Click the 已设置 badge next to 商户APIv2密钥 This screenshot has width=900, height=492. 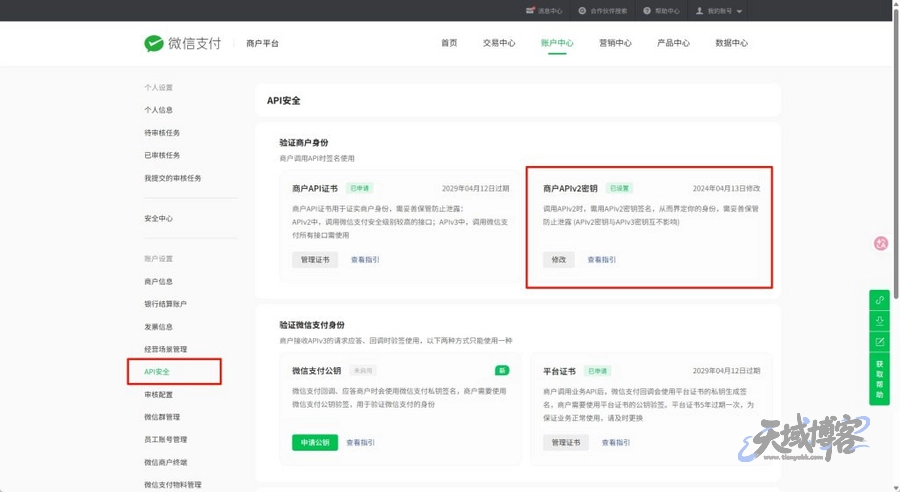[619, 188]
